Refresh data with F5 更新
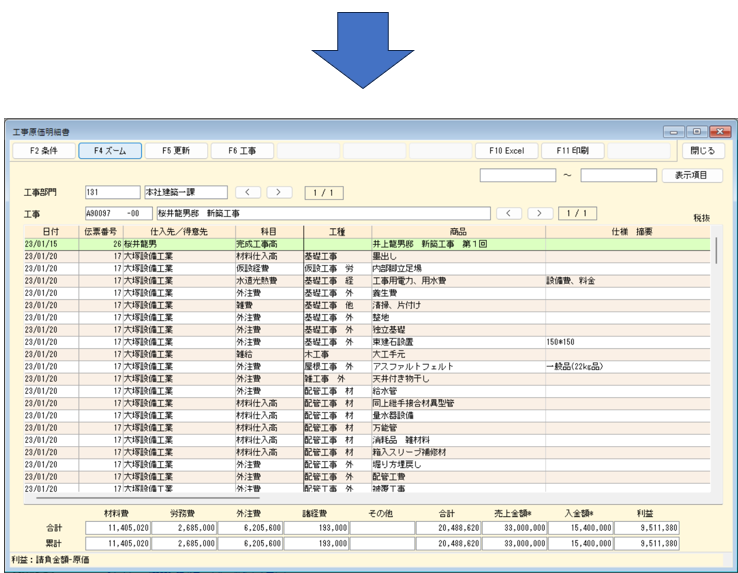This screenshot has height=573, width=738. click(176, 151)
